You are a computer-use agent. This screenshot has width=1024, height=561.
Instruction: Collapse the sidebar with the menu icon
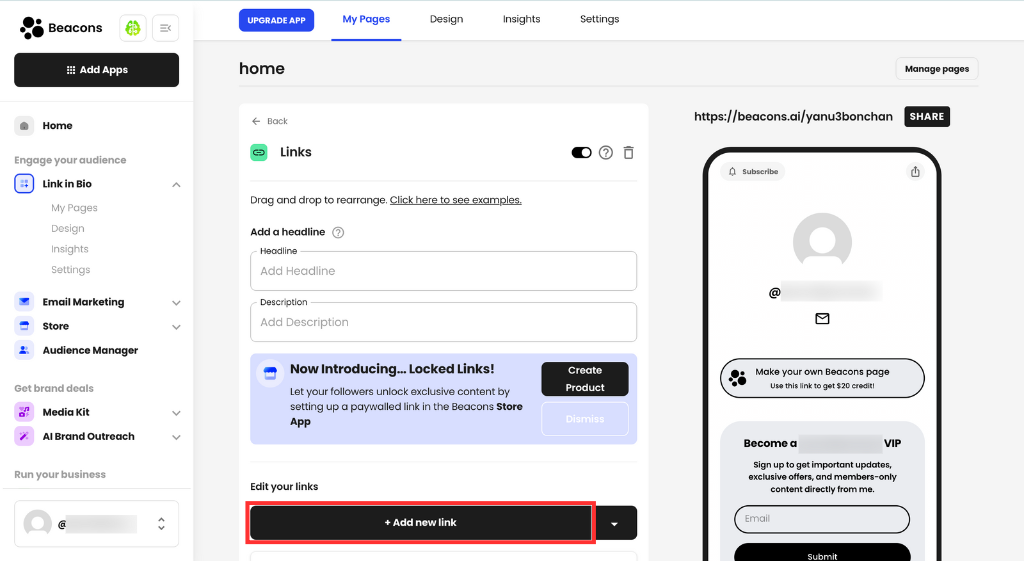click(x=165, y=28)
